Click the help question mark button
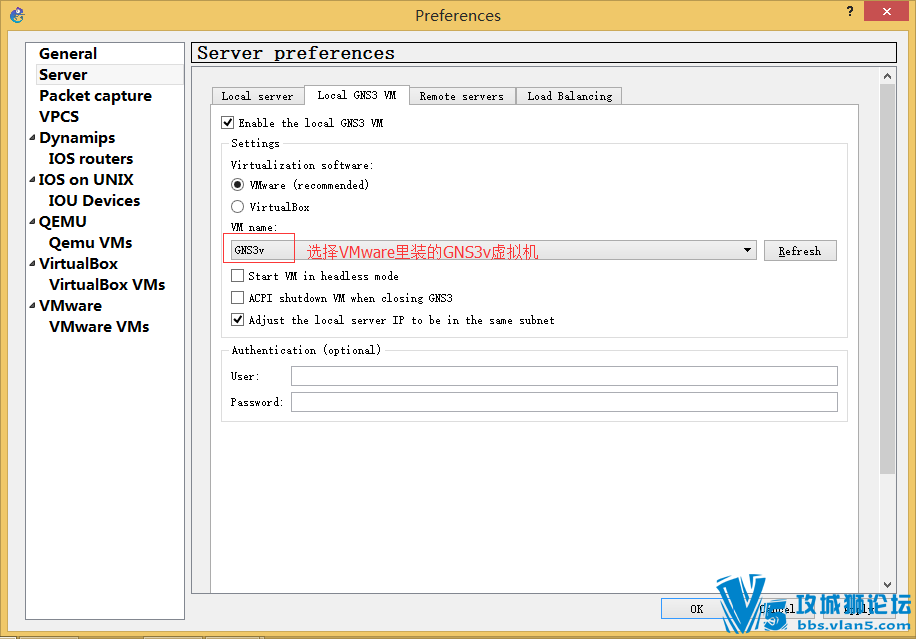Screen dimensions: 916x639 [x=849, y=11]
